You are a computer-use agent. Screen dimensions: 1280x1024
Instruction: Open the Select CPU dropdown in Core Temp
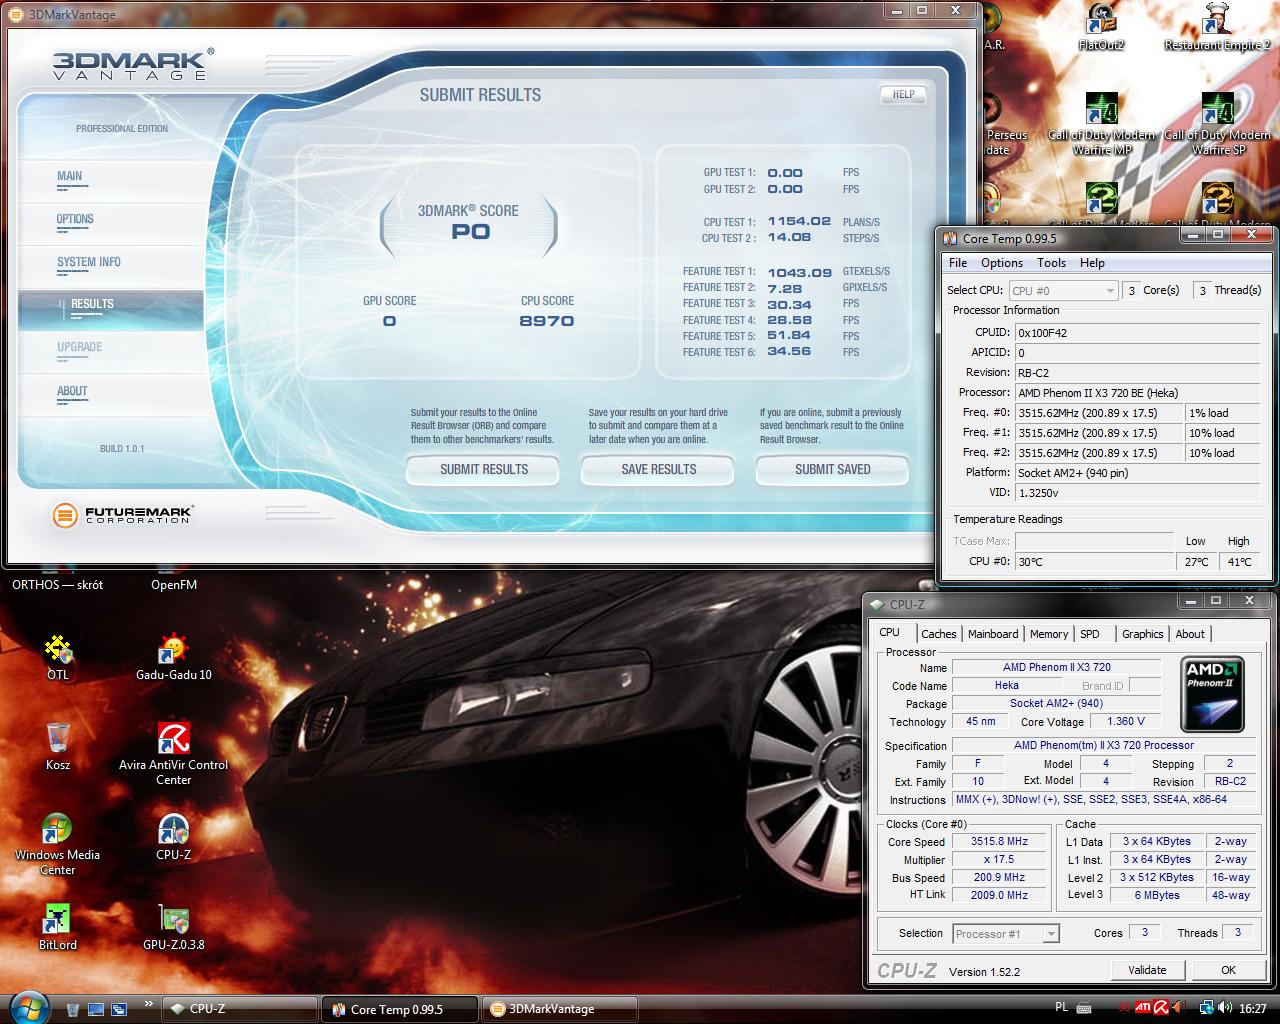tap(1062, 290)
